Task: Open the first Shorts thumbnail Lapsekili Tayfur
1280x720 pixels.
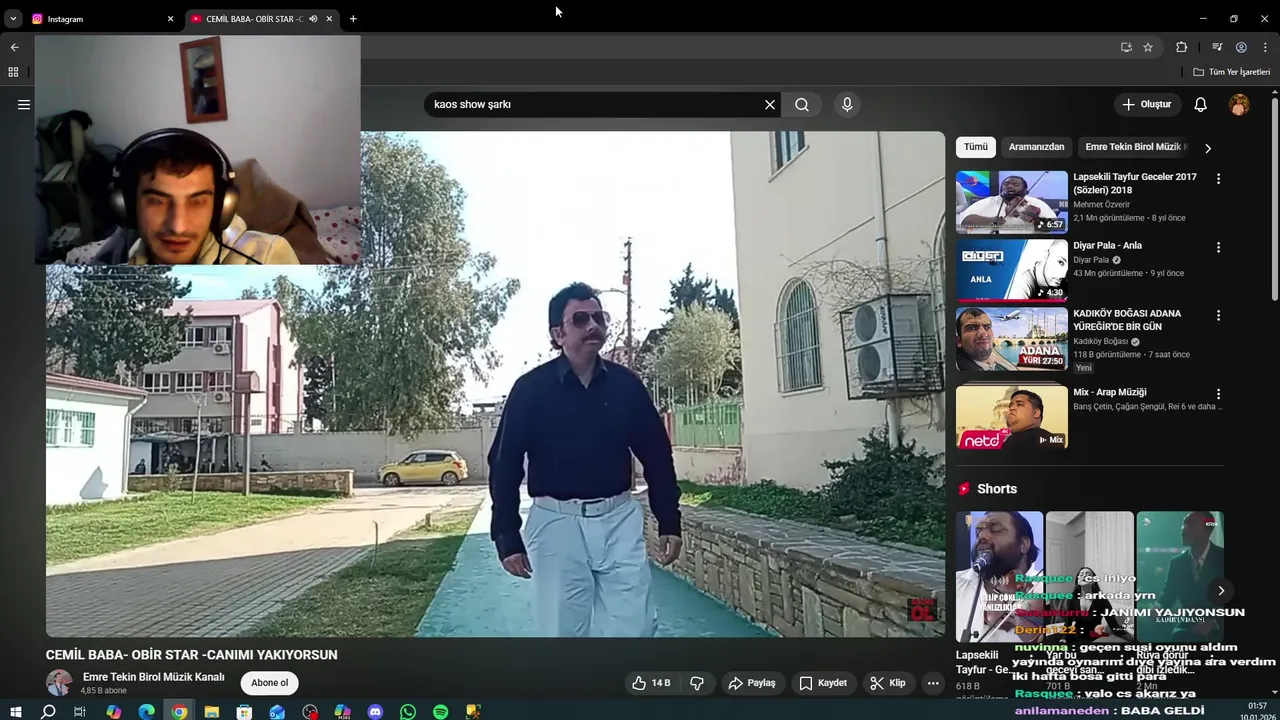Action: (x=999, y=576)
